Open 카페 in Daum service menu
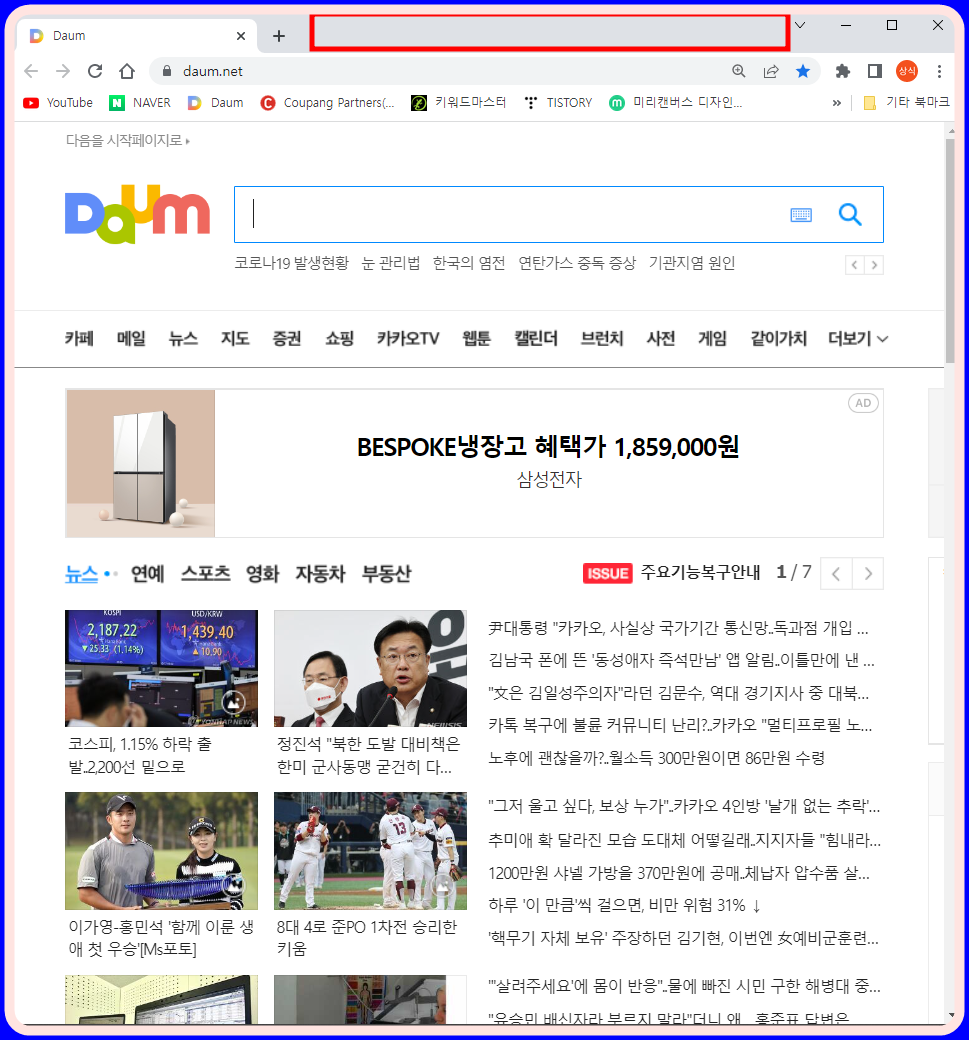Viewport: 969px width, 1040px height. (x=79, y=339)
